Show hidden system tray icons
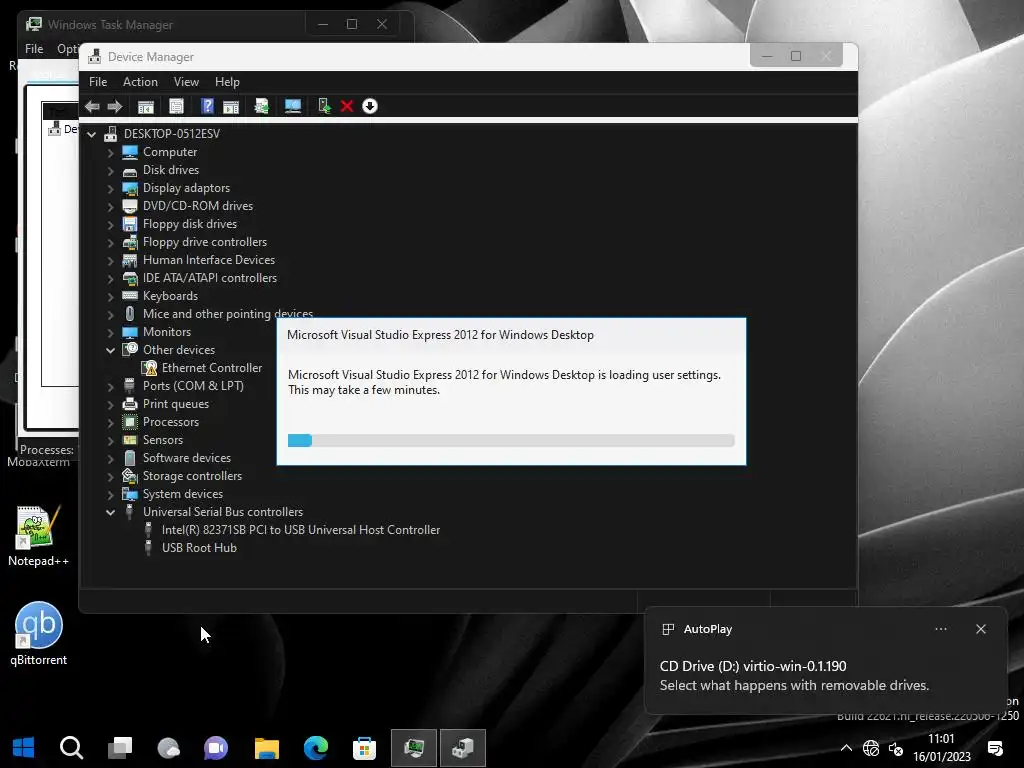 coord(846,748)
